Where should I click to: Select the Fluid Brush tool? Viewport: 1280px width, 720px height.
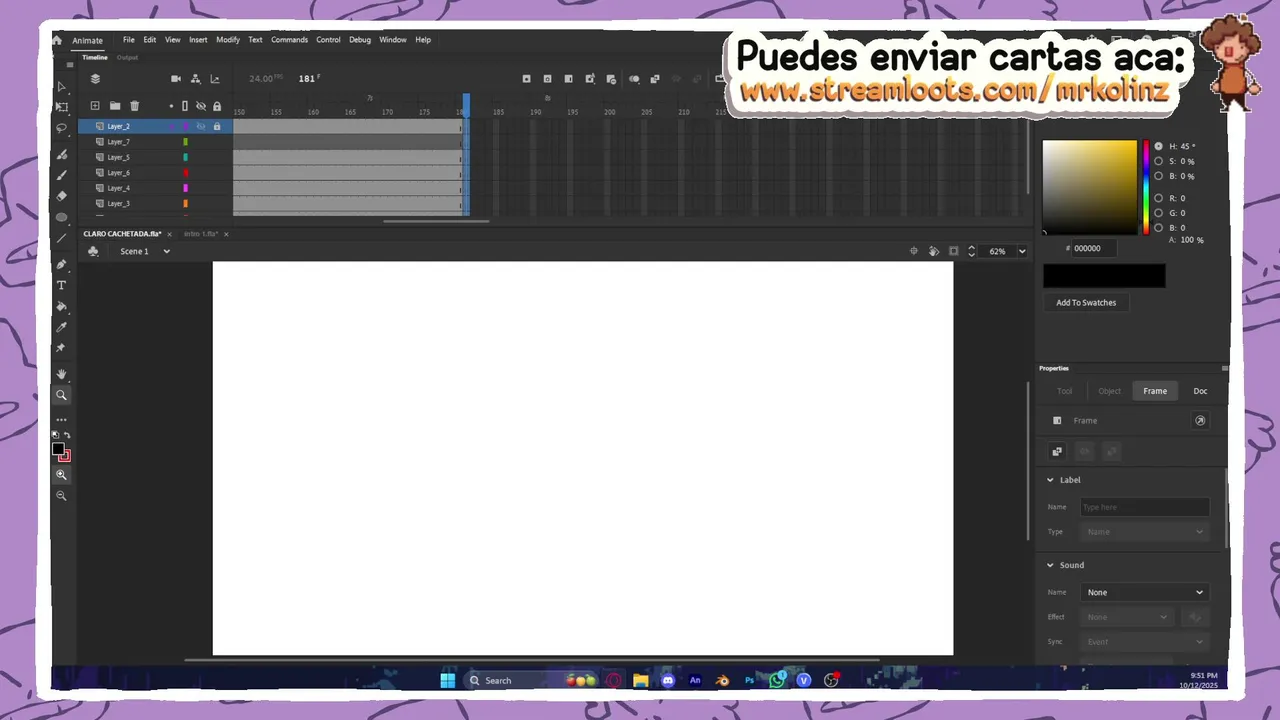61,155
